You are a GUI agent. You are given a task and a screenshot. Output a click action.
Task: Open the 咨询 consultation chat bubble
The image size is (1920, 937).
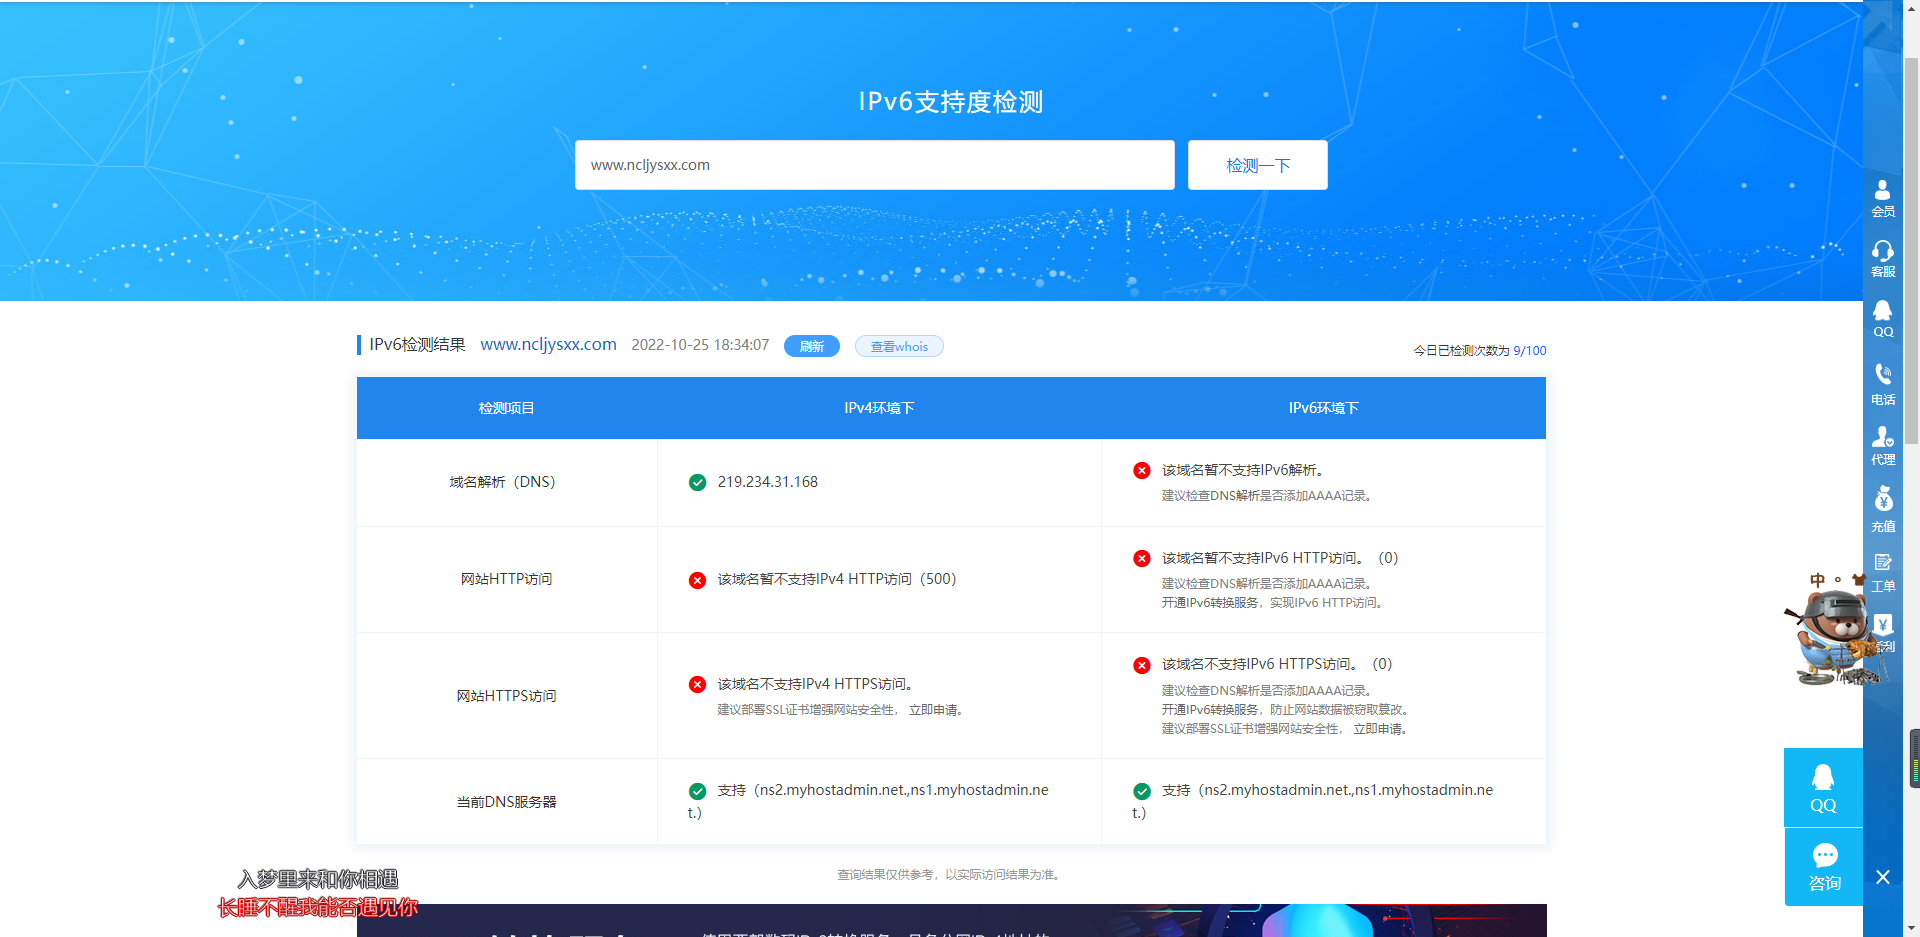[x=1824, y=867]
